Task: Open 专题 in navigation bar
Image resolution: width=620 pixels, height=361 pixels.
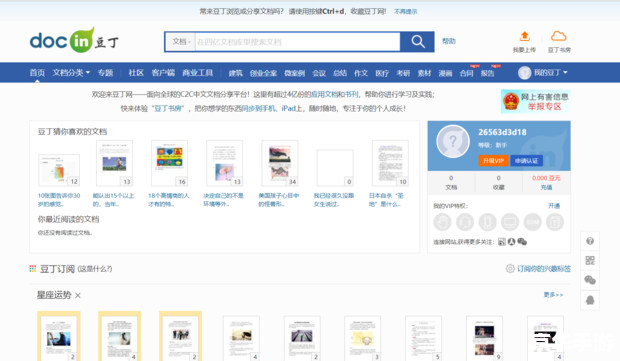Action: tap(106, 73)
